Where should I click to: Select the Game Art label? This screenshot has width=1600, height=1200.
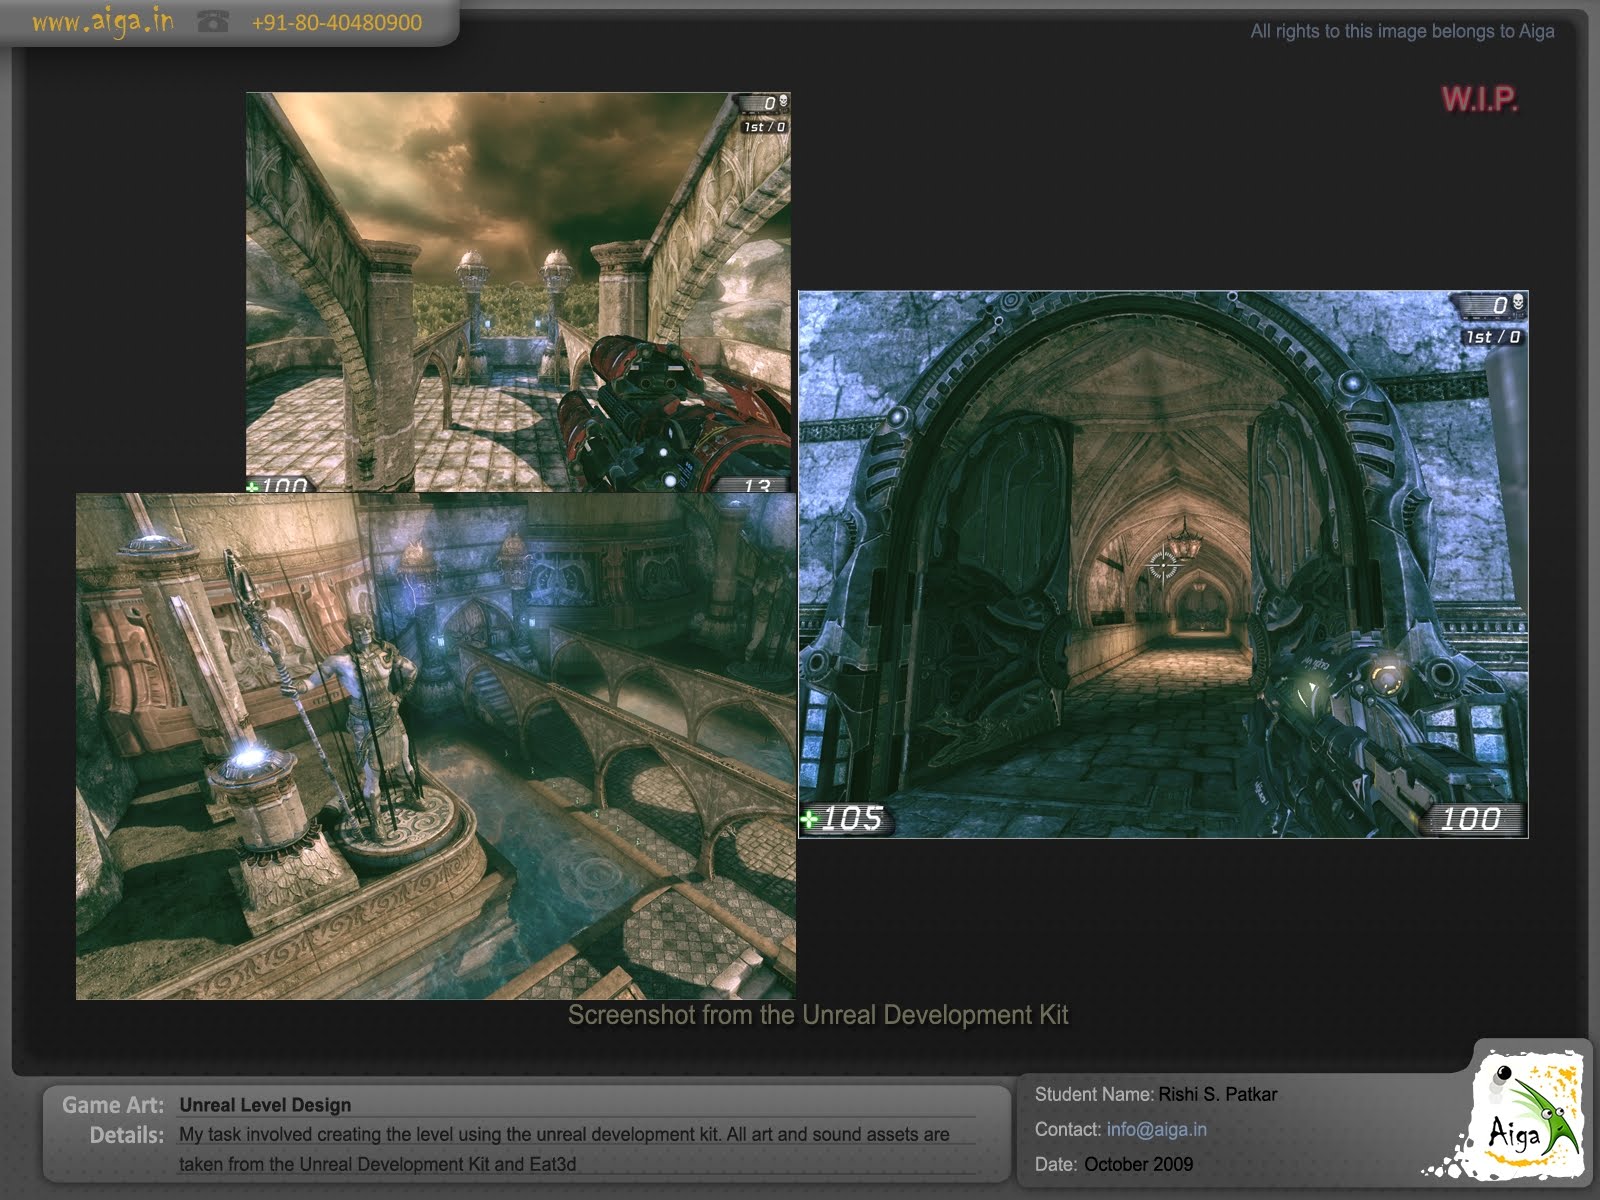coord(111,1105)
